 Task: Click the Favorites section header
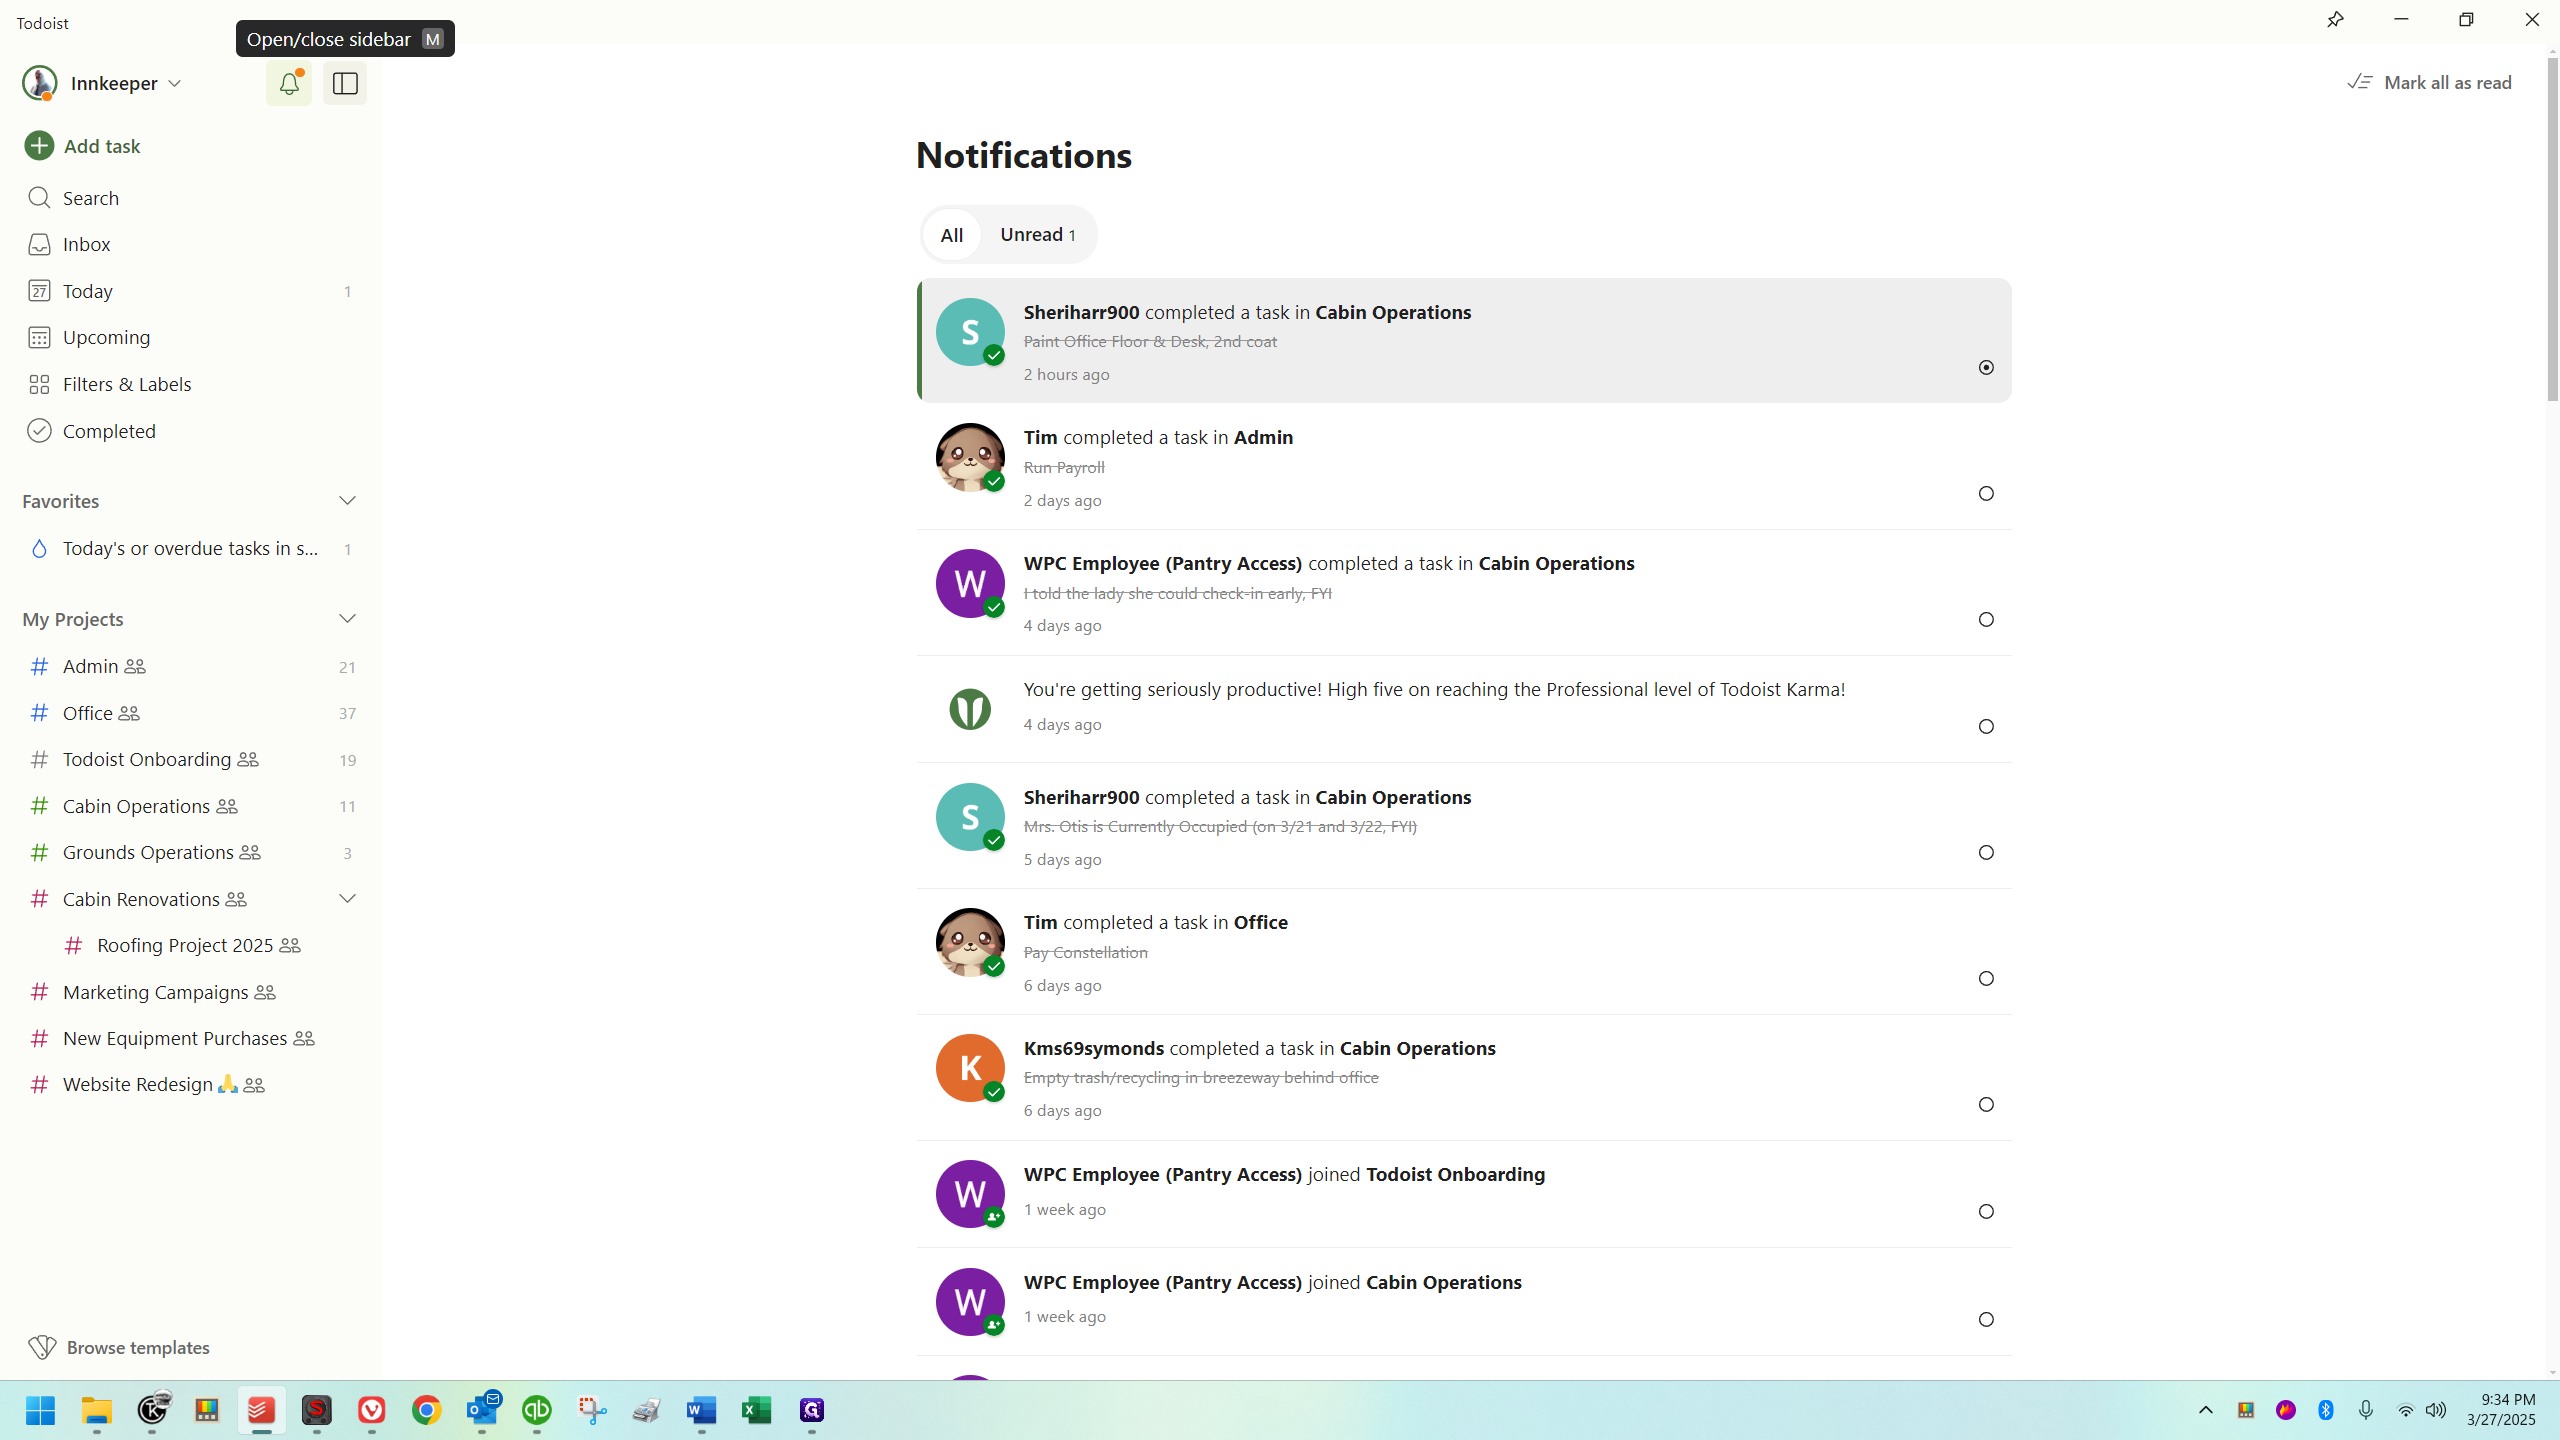[x=61, y=501]
